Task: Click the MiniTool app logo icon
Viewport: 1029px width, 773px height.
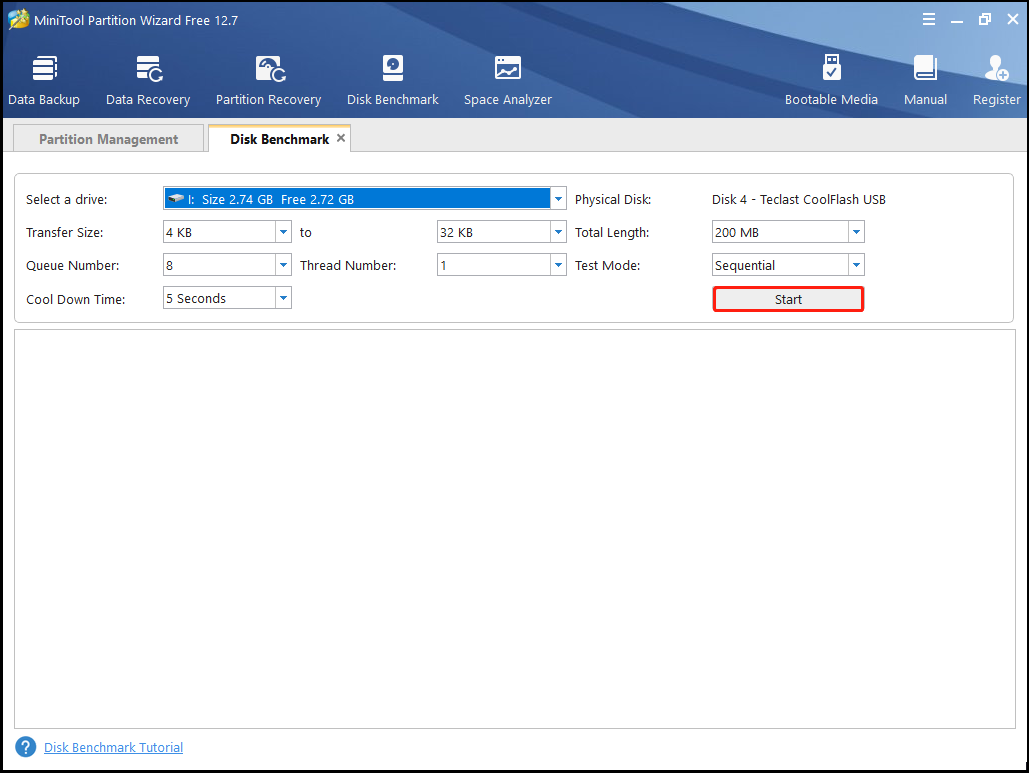Action: pos(18,20)
